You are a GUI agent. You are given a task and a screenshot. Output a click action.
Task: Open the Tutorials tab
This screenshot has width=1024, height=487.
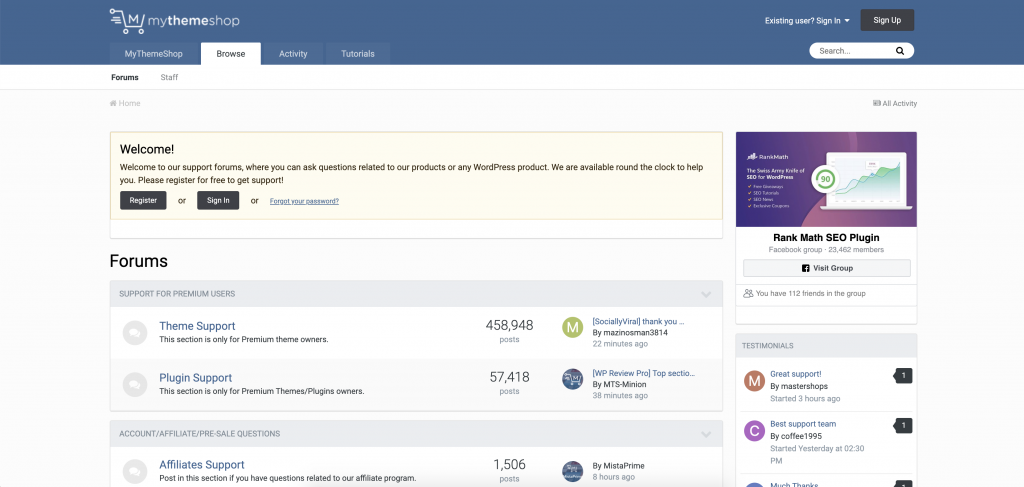coord(358,54)
